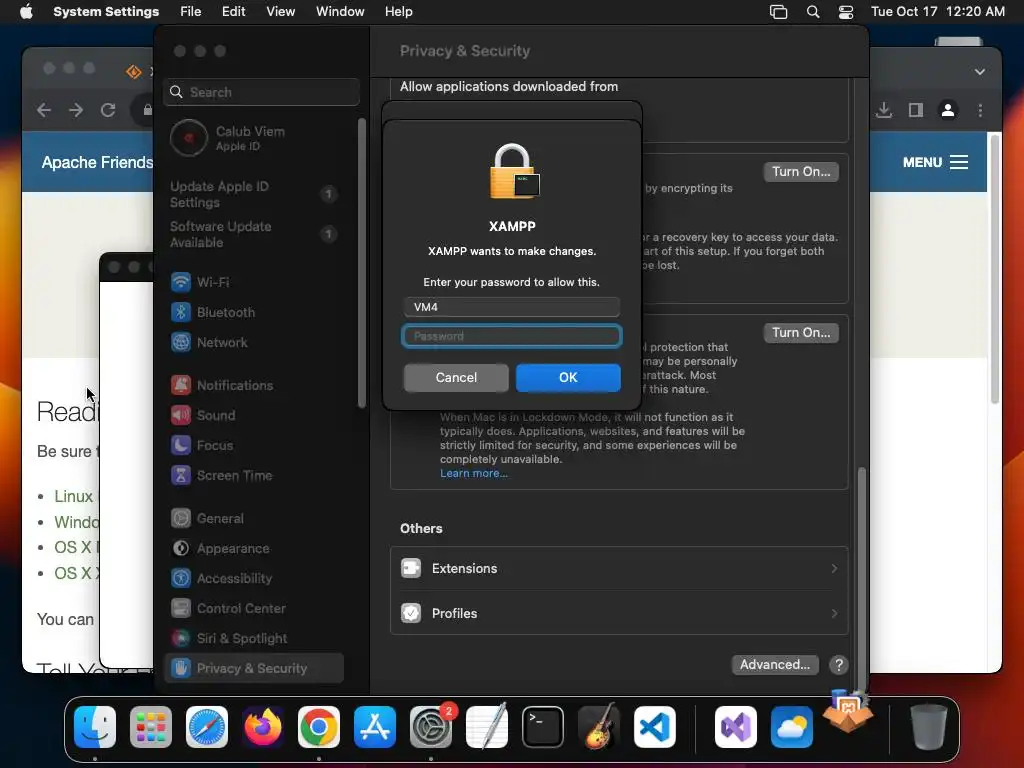Expand the Extensions row chevron

(834, 568)
